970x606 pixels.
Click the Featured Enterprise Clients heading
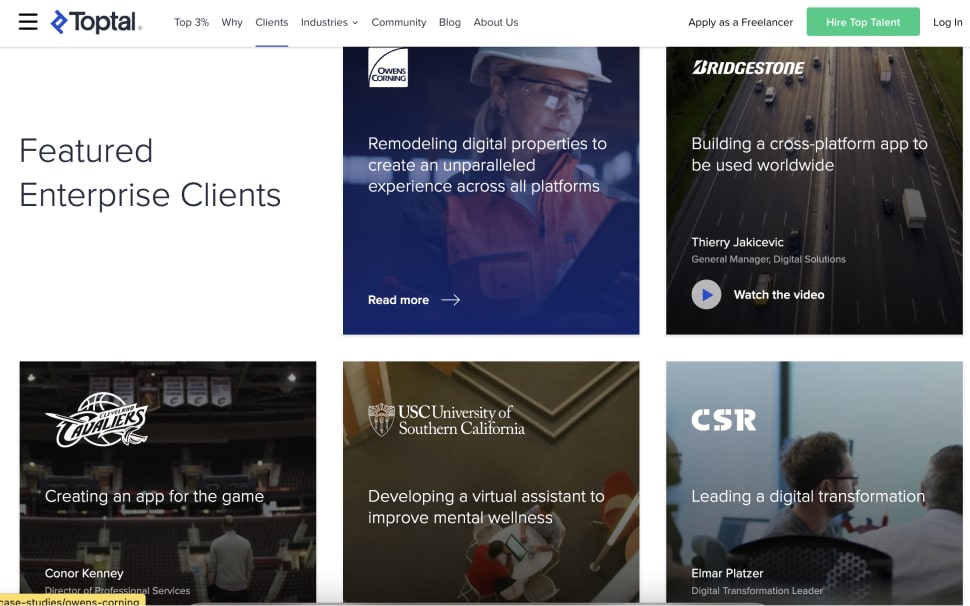150,173
